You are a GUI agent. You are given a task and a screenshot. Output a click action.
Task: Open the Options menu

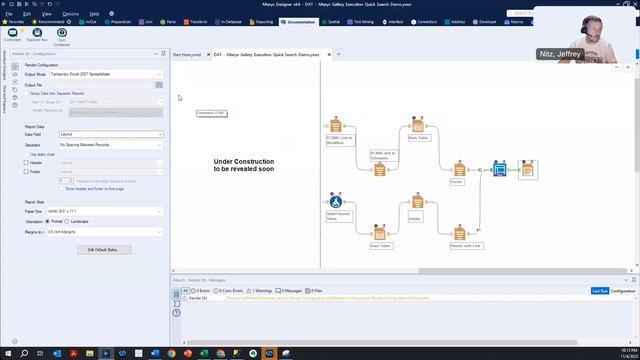tap(71, 14)
